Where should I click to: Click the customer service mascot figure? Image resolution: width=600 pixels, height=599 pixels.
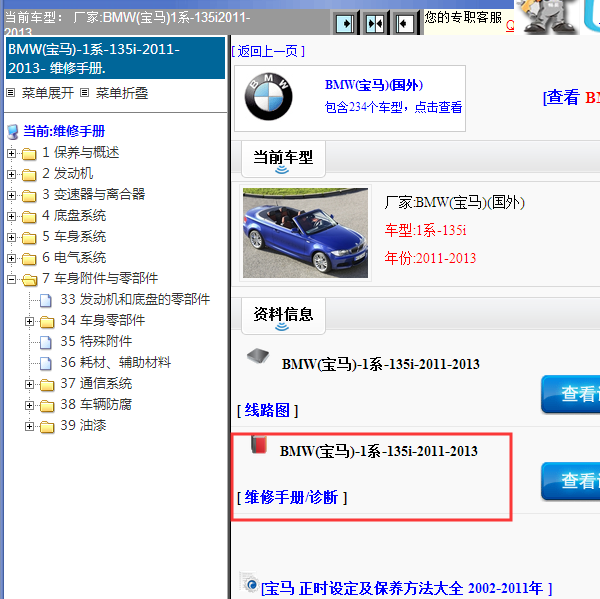(x=548, y=16)
